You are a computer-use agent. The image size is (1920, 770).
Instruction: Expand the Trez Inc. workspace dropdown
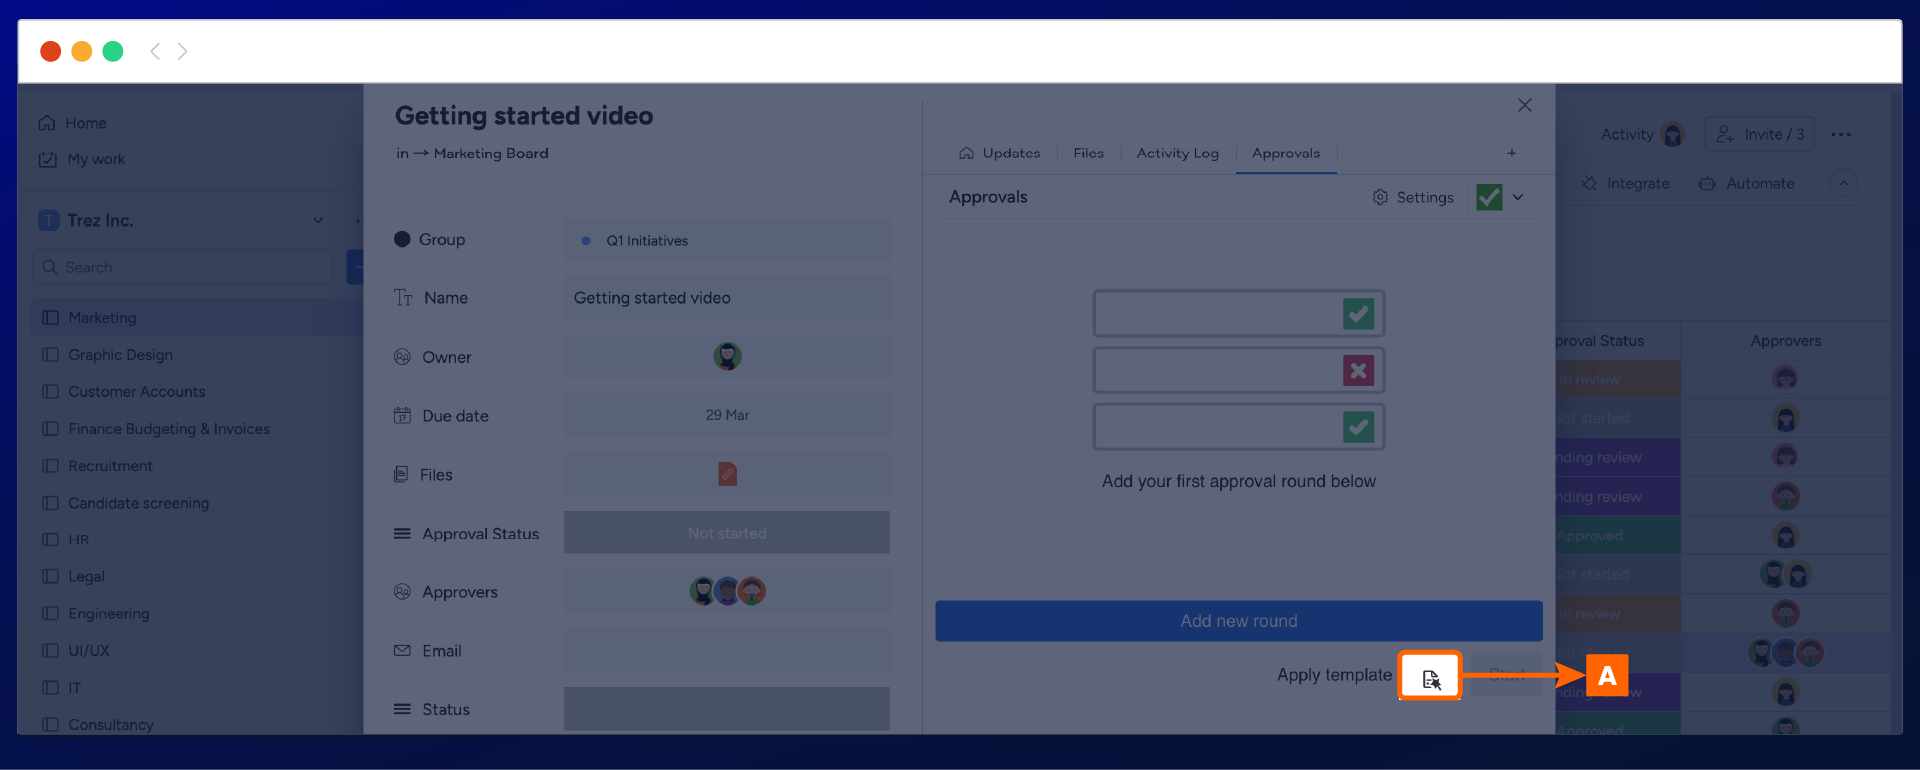[318, 220]
